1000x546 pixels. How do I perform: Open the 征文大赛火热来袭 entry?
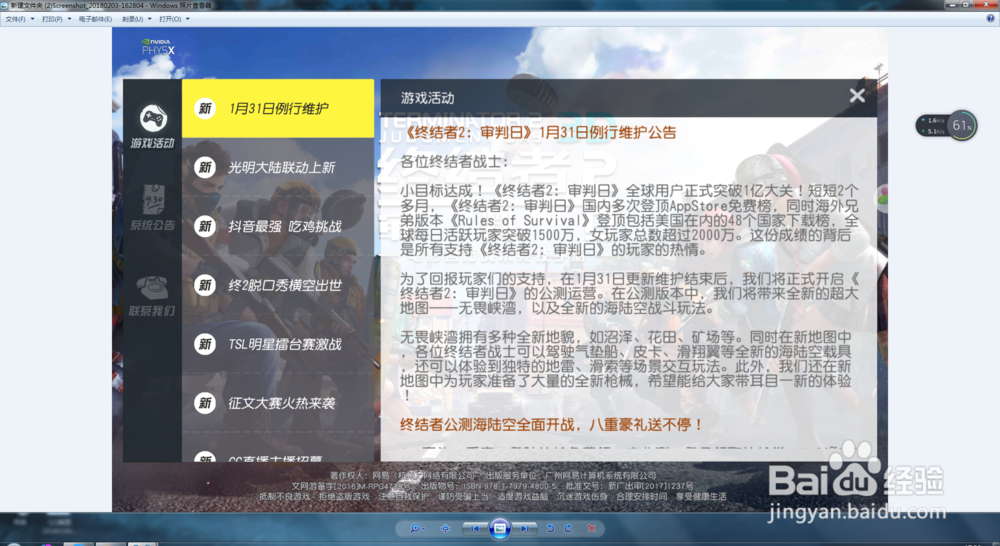(278, 403)
